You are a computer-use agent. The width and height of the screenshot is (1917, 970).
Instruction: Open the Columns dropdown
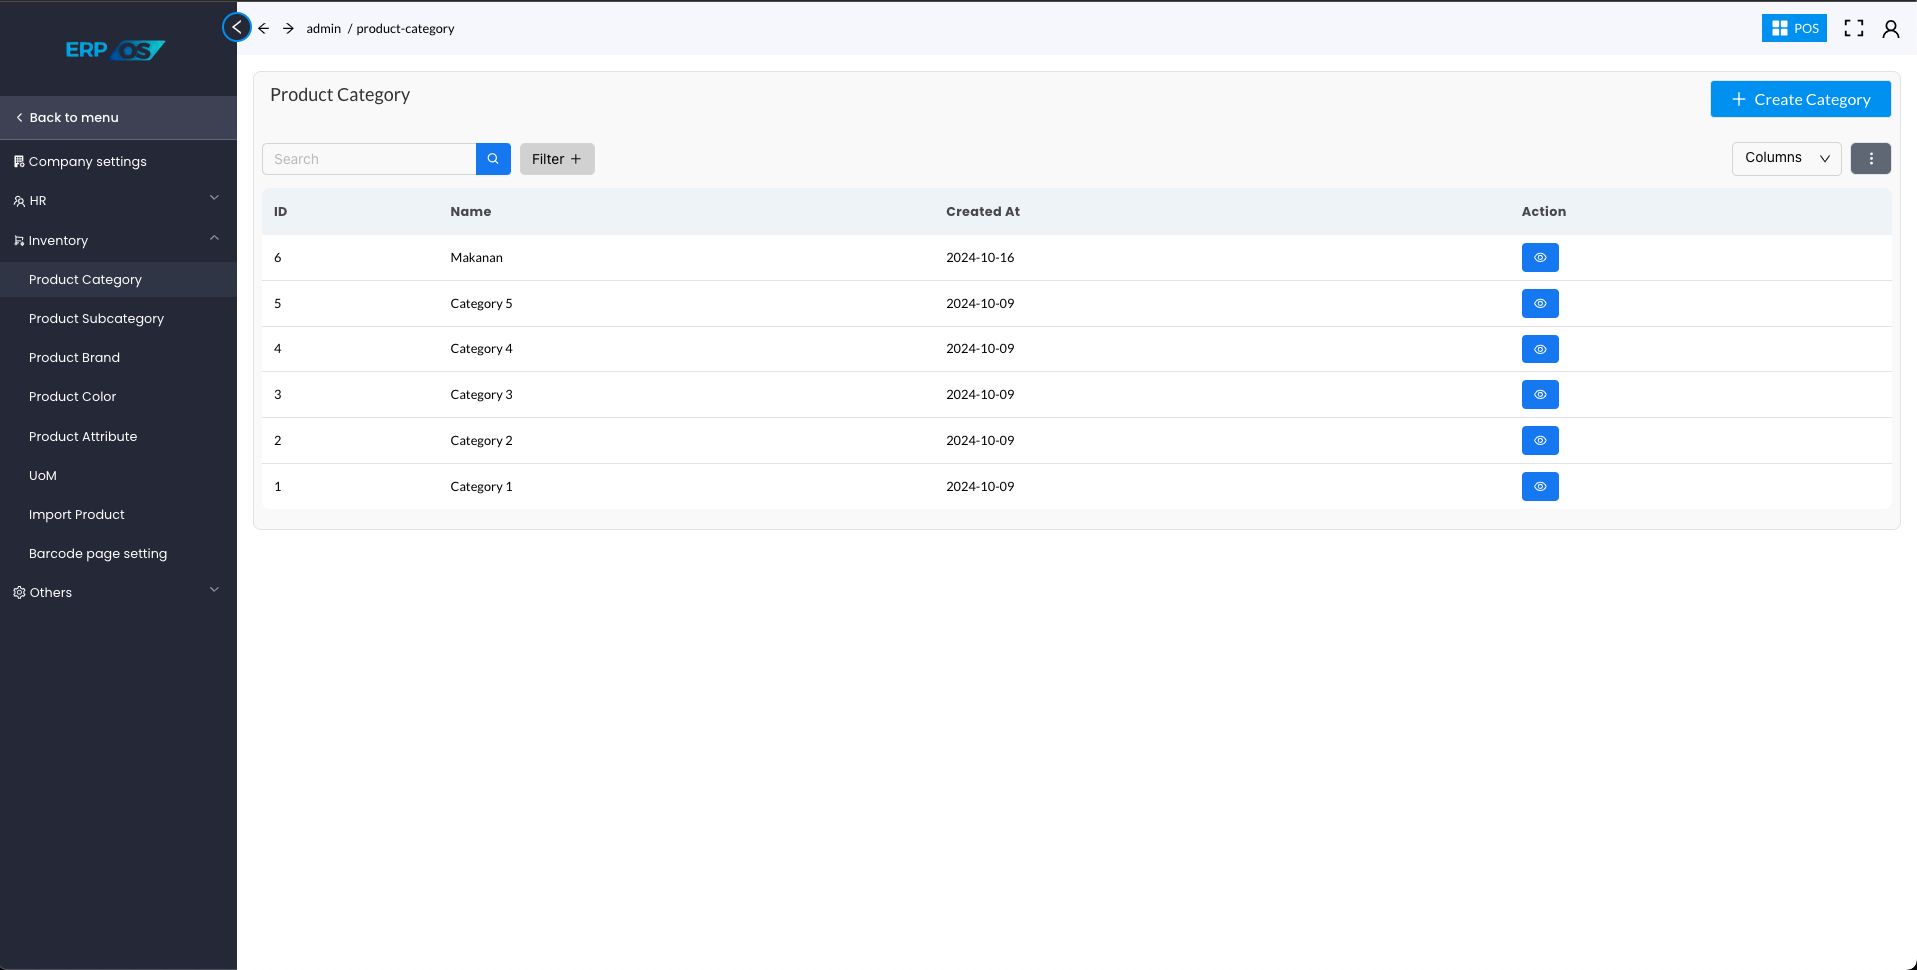click(1786, 158)
